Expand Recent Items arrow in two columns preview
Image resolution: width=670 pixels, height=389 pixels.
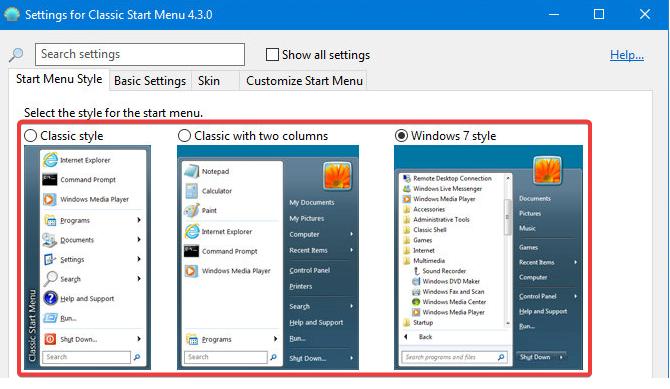(x=352, y=250)
